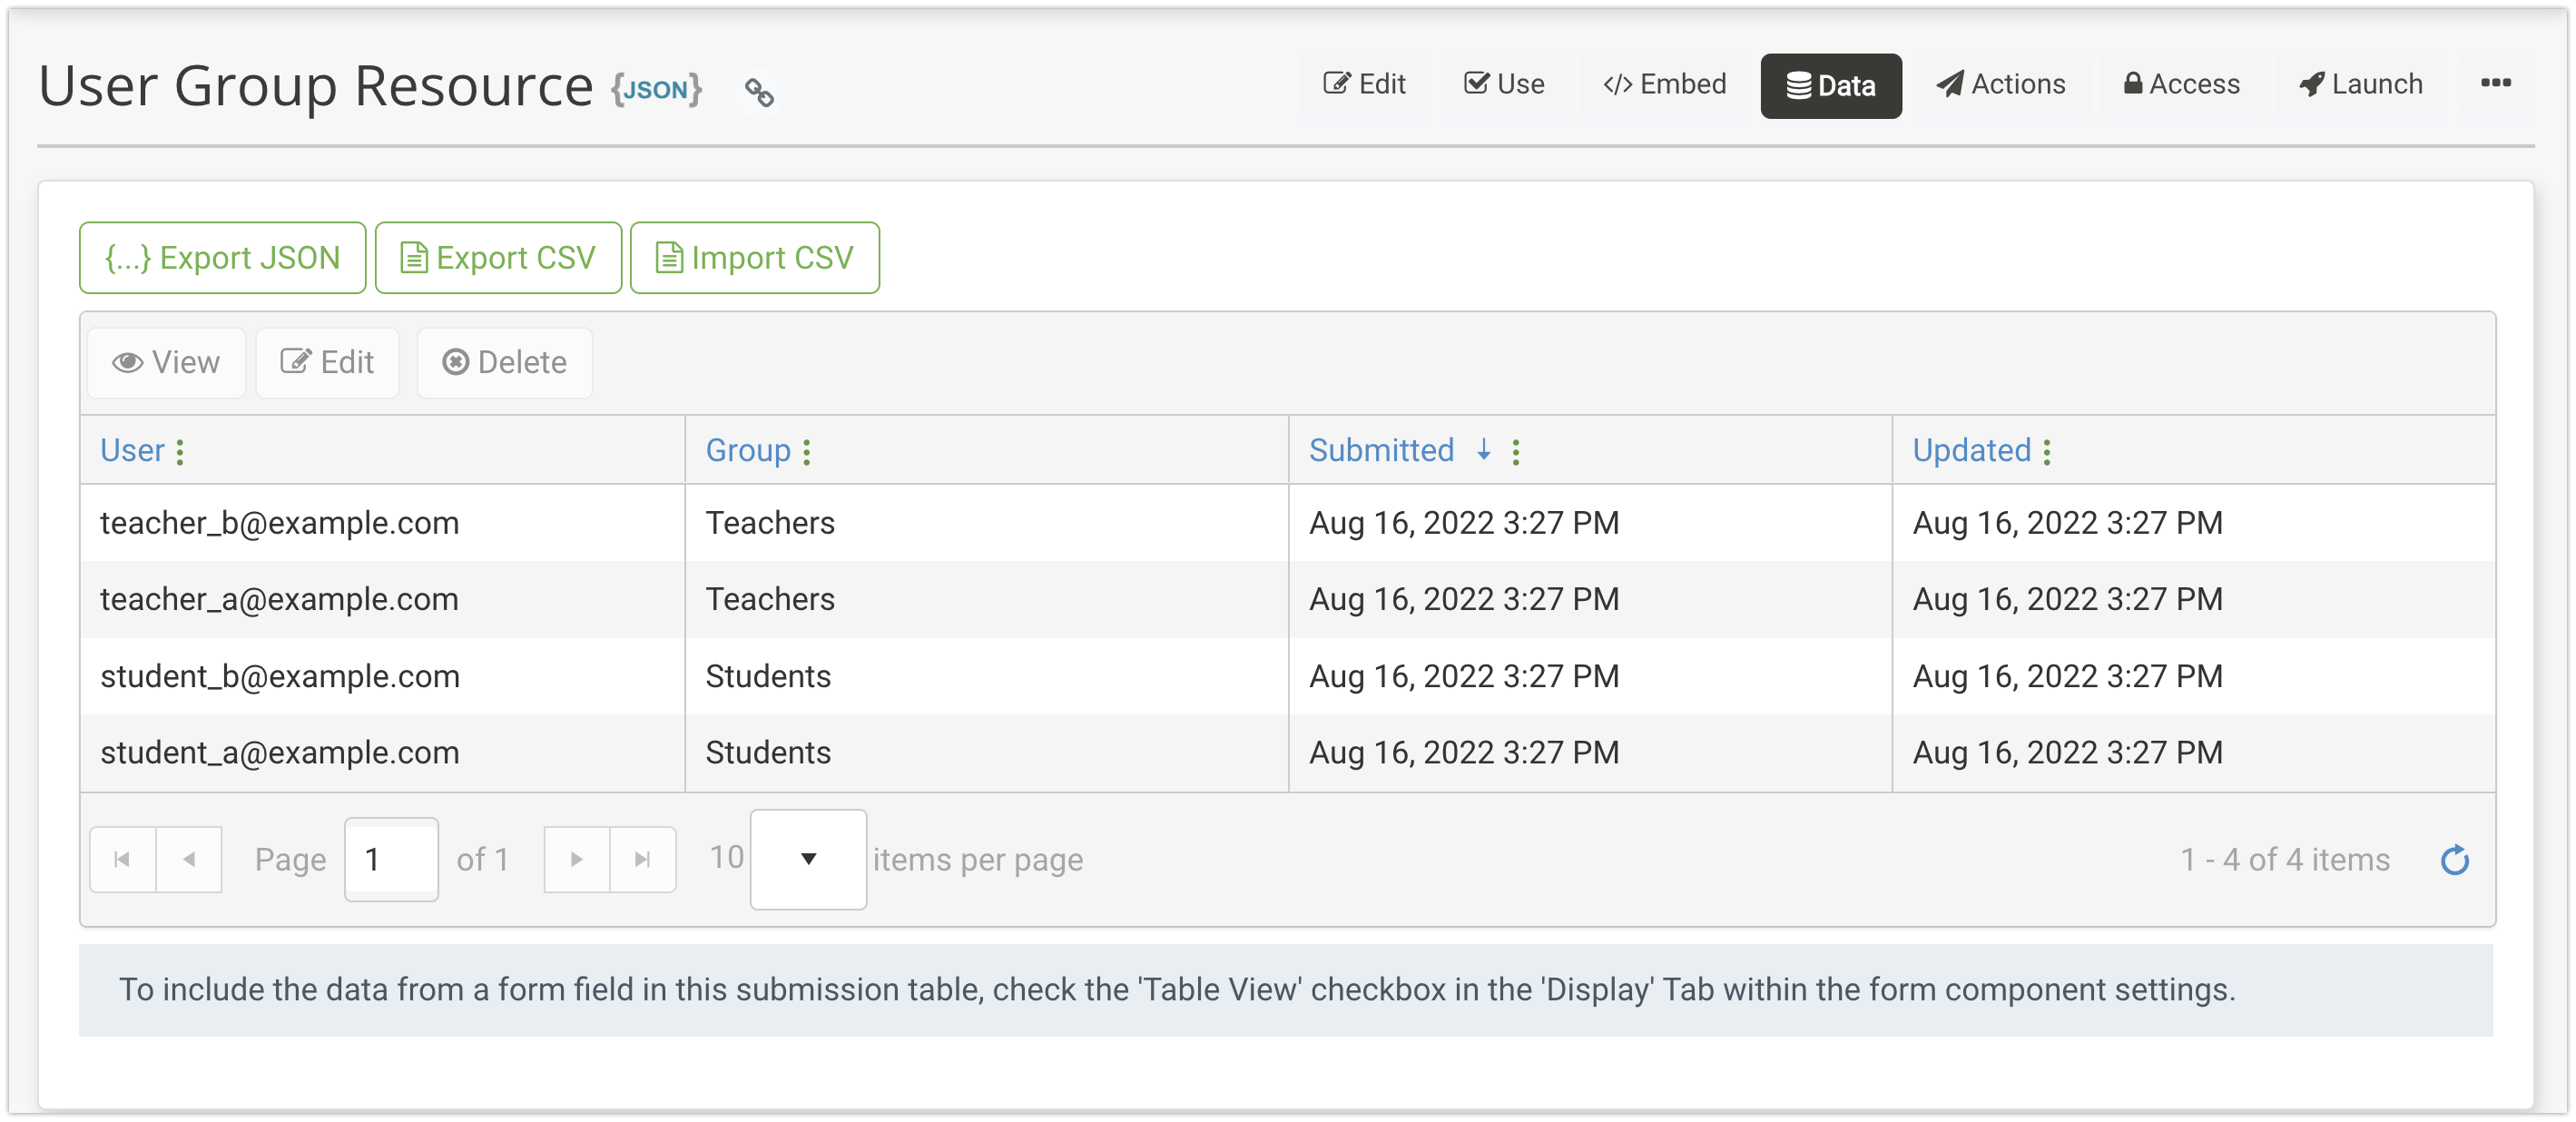Go to the previous page of results

pos(189,860)
